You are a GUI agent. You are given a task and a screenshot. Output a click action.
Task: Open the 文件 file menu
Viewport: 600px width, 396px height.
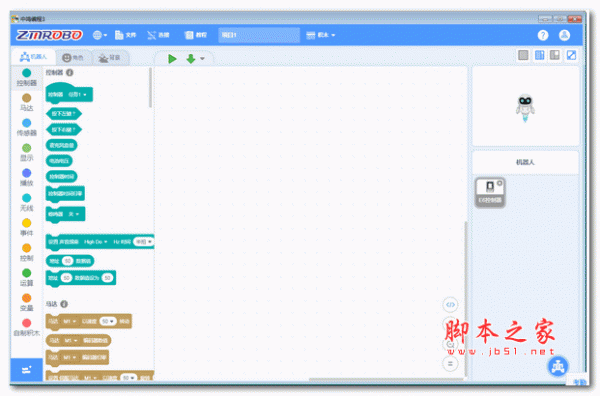pos(126,35)
